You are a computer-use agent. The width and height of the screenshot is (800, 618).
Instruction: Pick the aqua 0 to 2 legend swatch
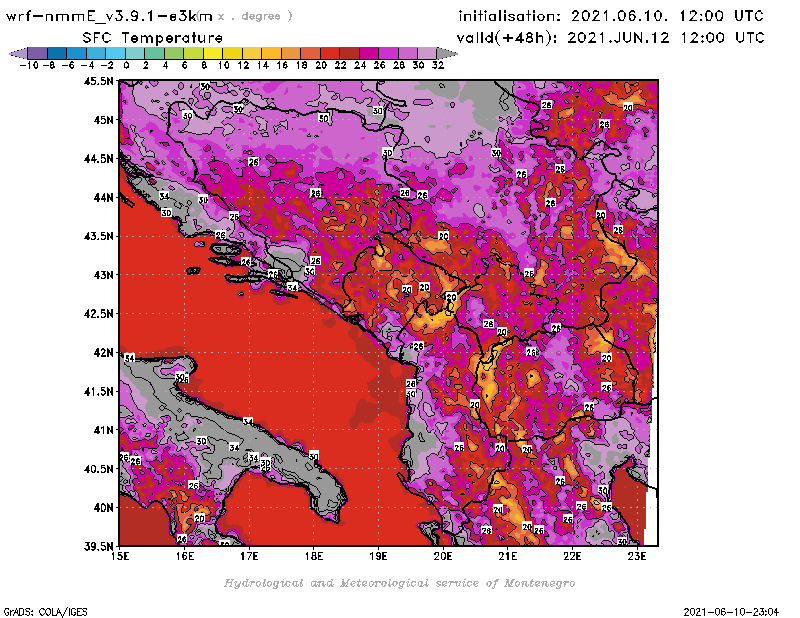coord(135,53)
